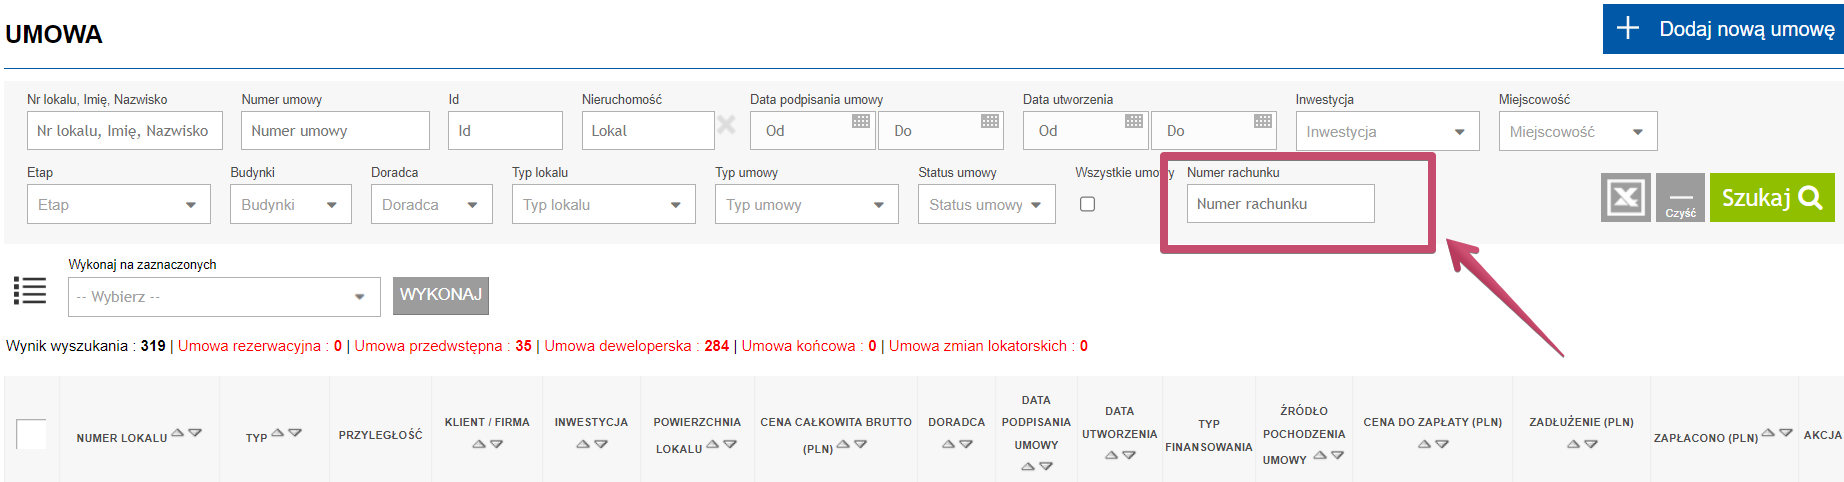Viewport: 1844px width, 482px height.
Task: Click the list view icon beside Wykonaj na zaznaczonych
Action: (x=30, y=291)
